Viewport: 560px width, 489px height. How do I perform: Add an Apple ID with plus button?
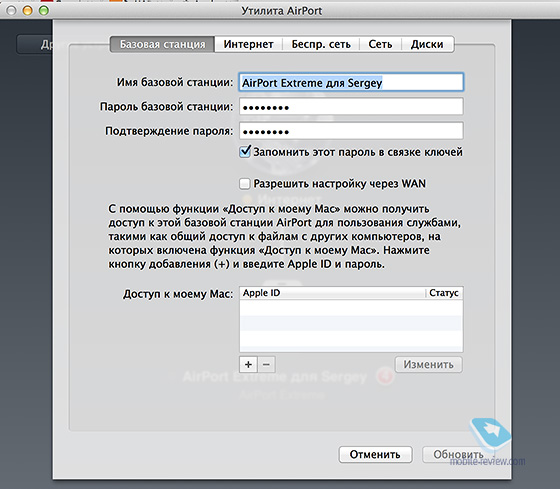pyautogui.click(x=249, y=365)
